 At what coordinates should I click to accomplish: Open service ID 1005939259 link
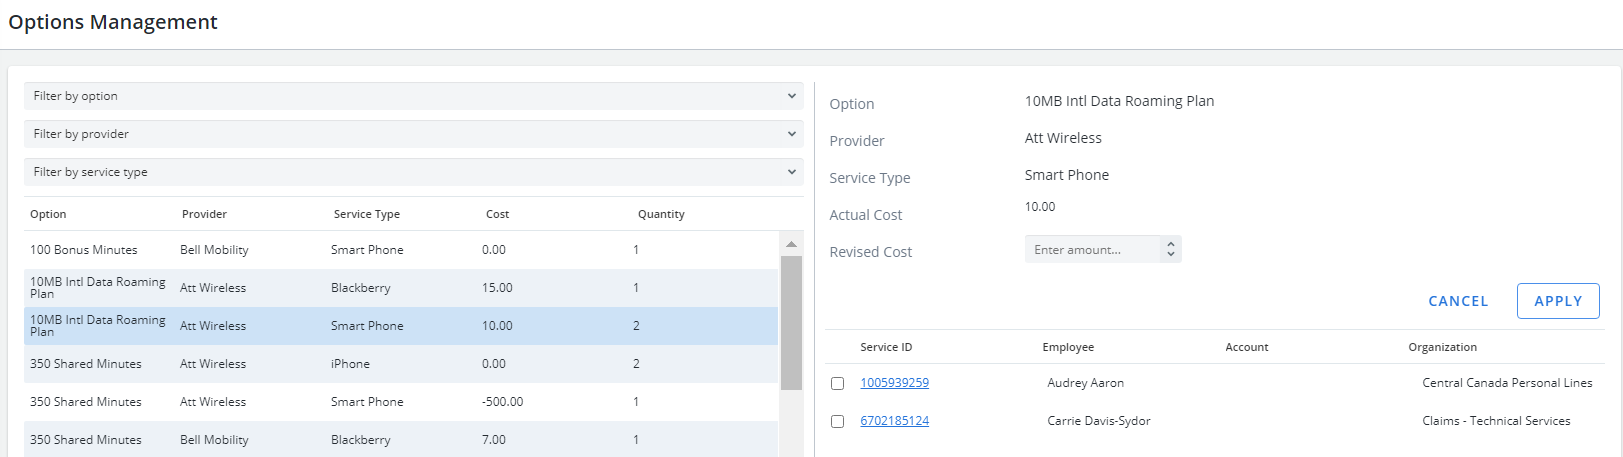(895, 383)
